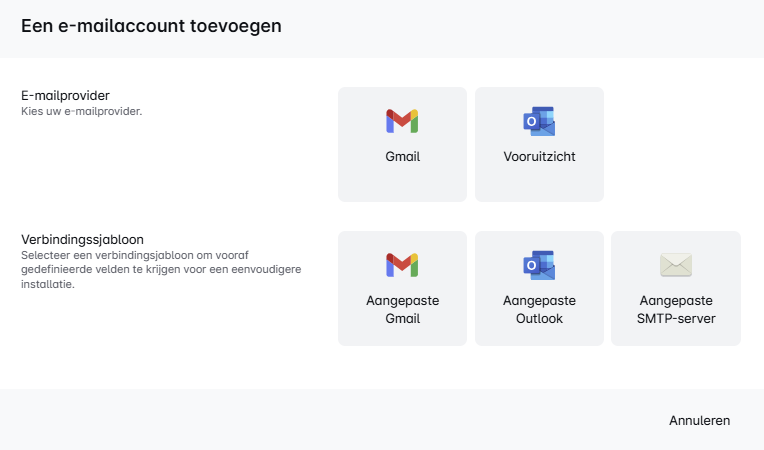Click the "Een e-mailaccount toevoegen" heading
764x450 pixels.
pyautogui.click(x=151, y=26)
